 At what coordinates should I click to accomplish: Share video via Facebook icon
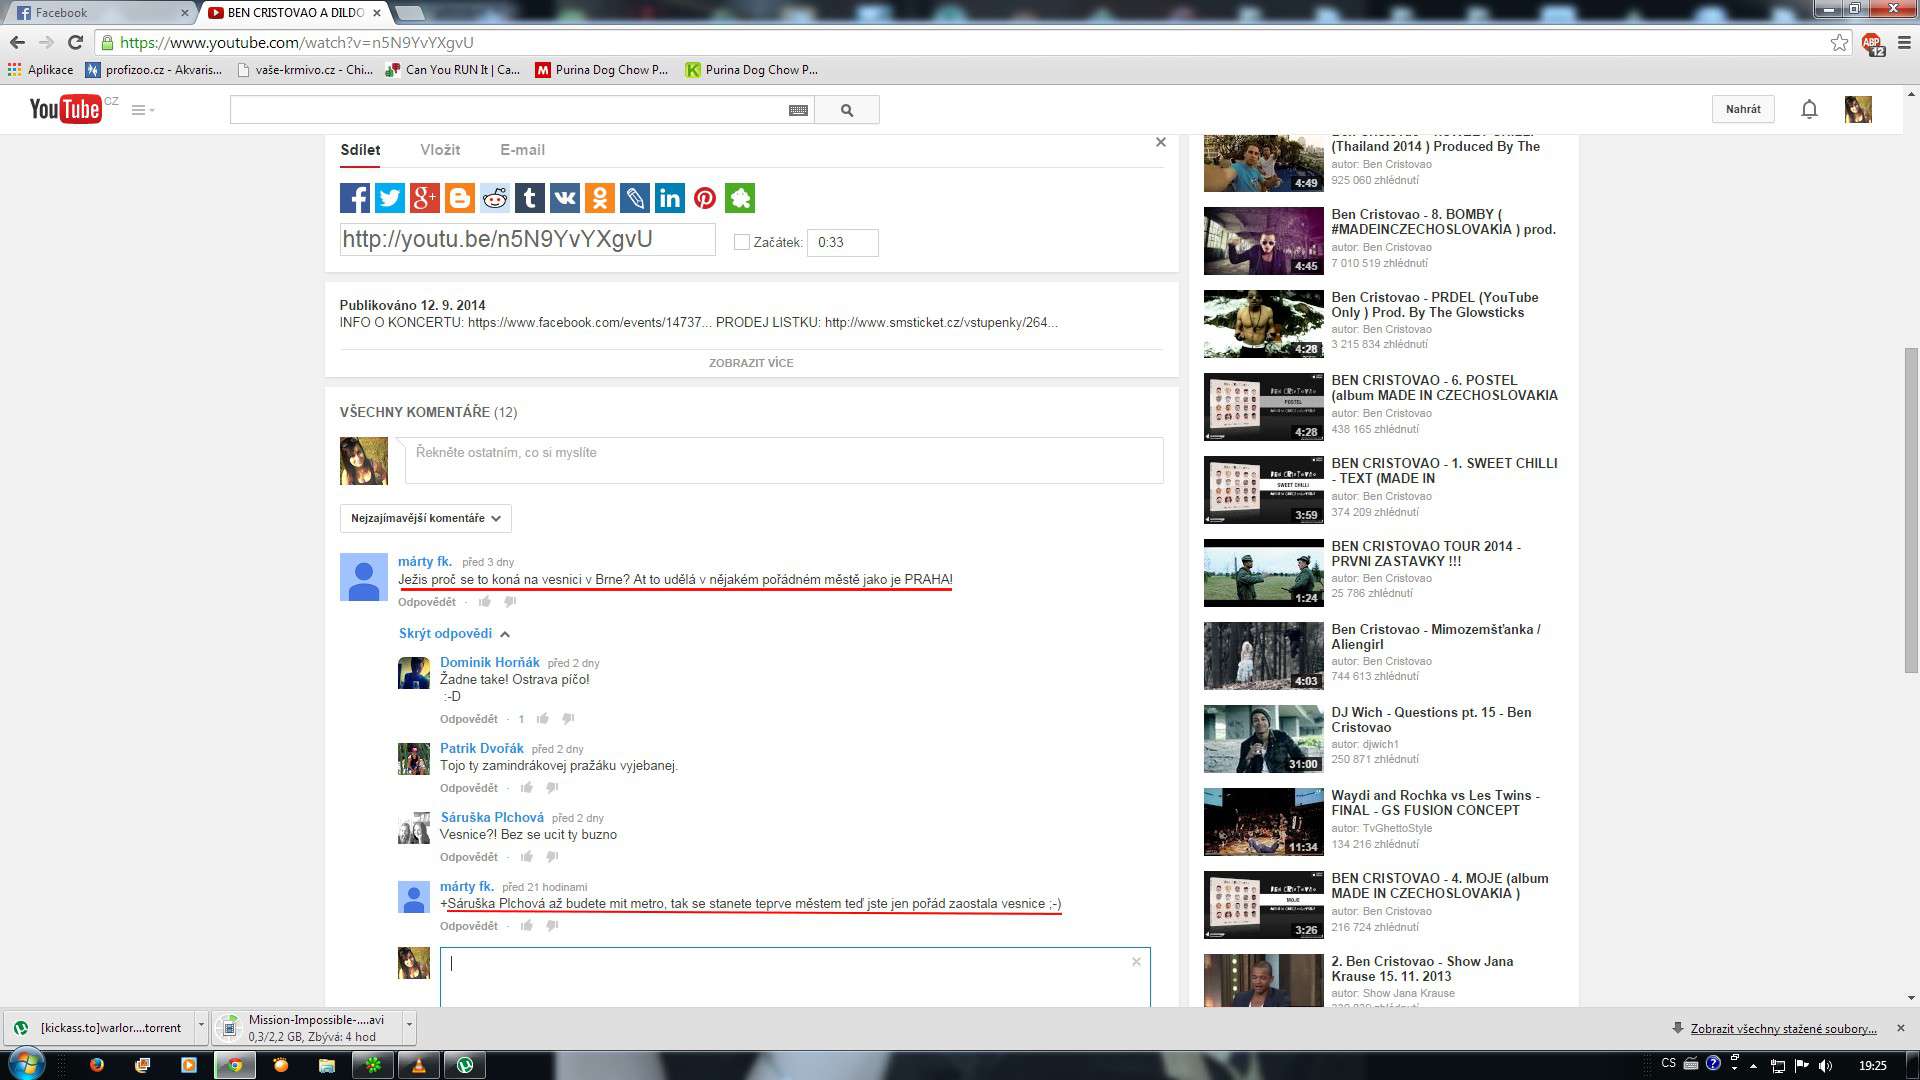pos(355,198)
